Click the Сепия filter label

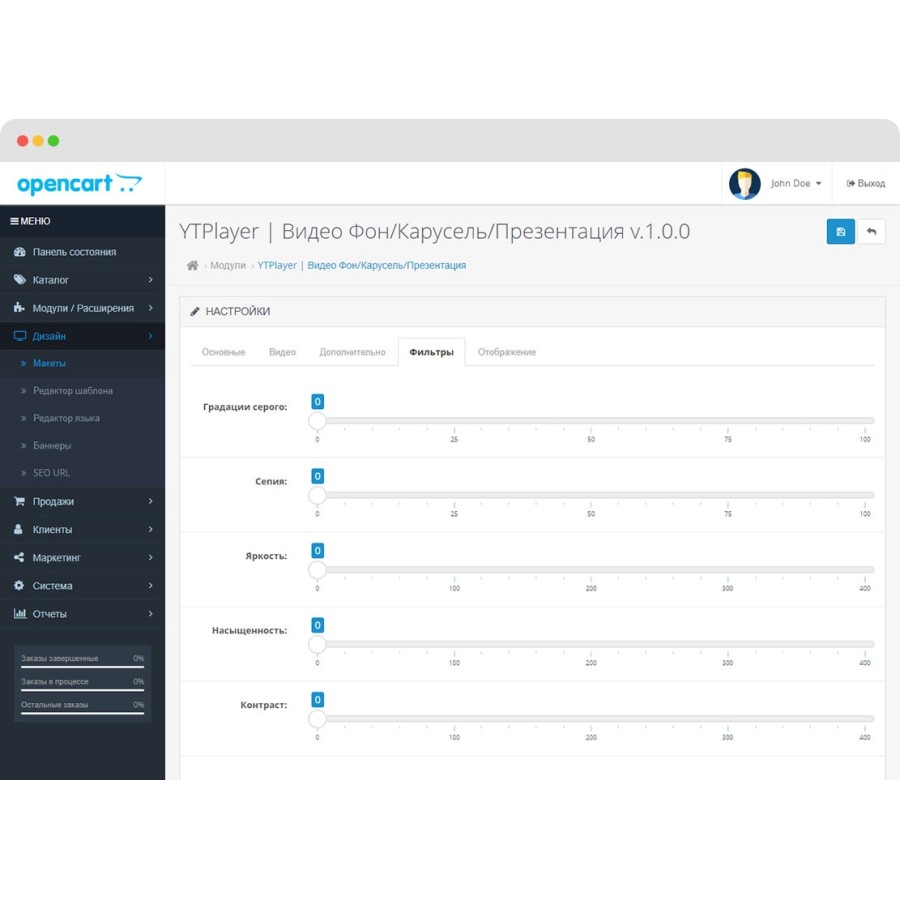[271, 482]
